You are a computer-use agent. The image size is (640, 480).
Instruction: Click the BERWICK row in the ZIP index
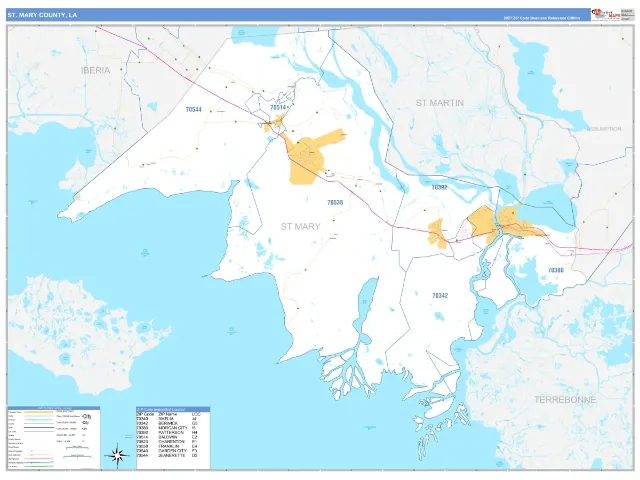click(x=168, y=423)
